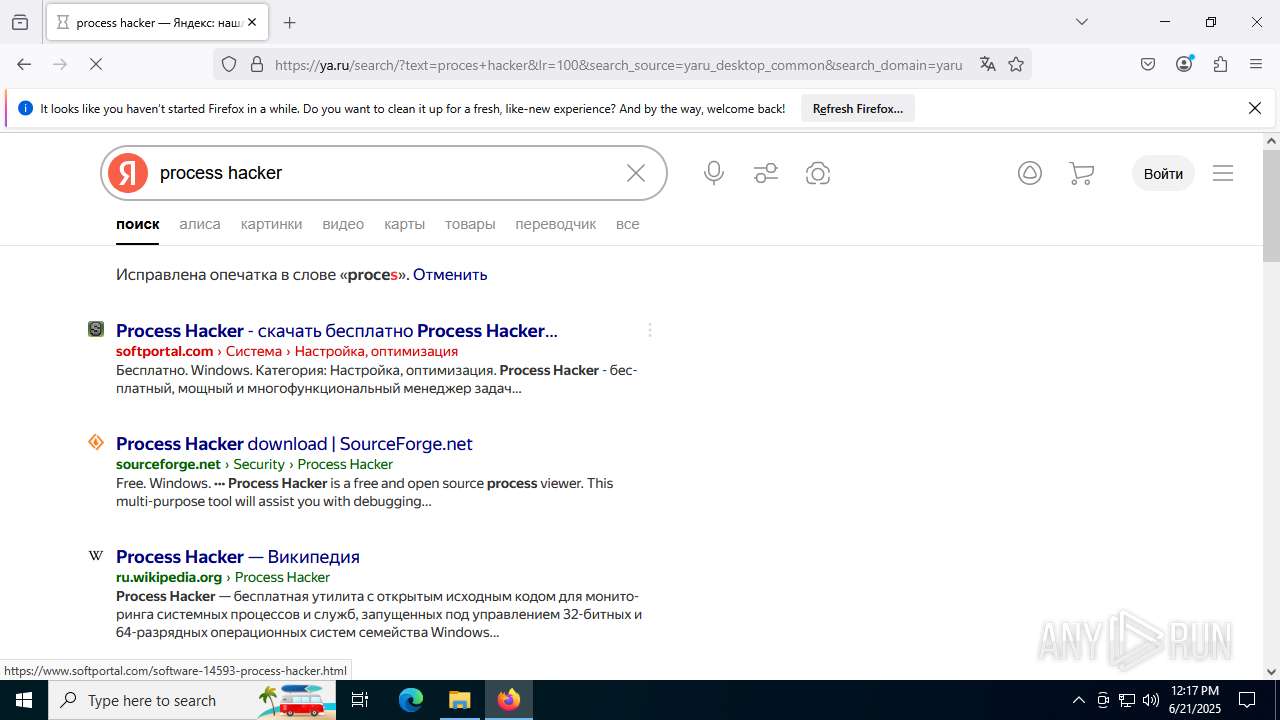This screenshot has width=1280, height=720.
Task: Click Отменить typo correction link
Action: (x=450, y=274)
